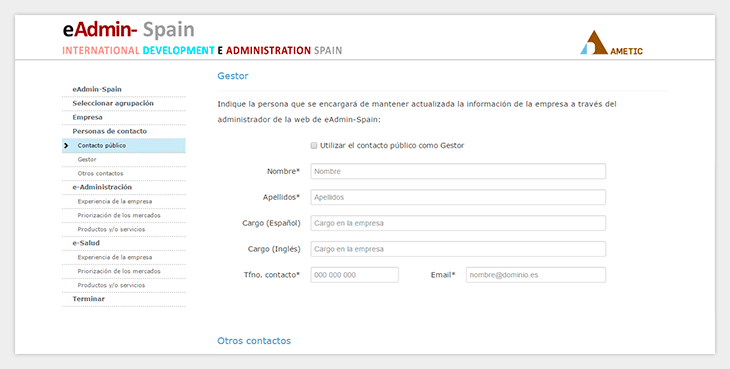Click the Gestor section heading
This screenshot has height=369, width=730.
coord(233,76)
